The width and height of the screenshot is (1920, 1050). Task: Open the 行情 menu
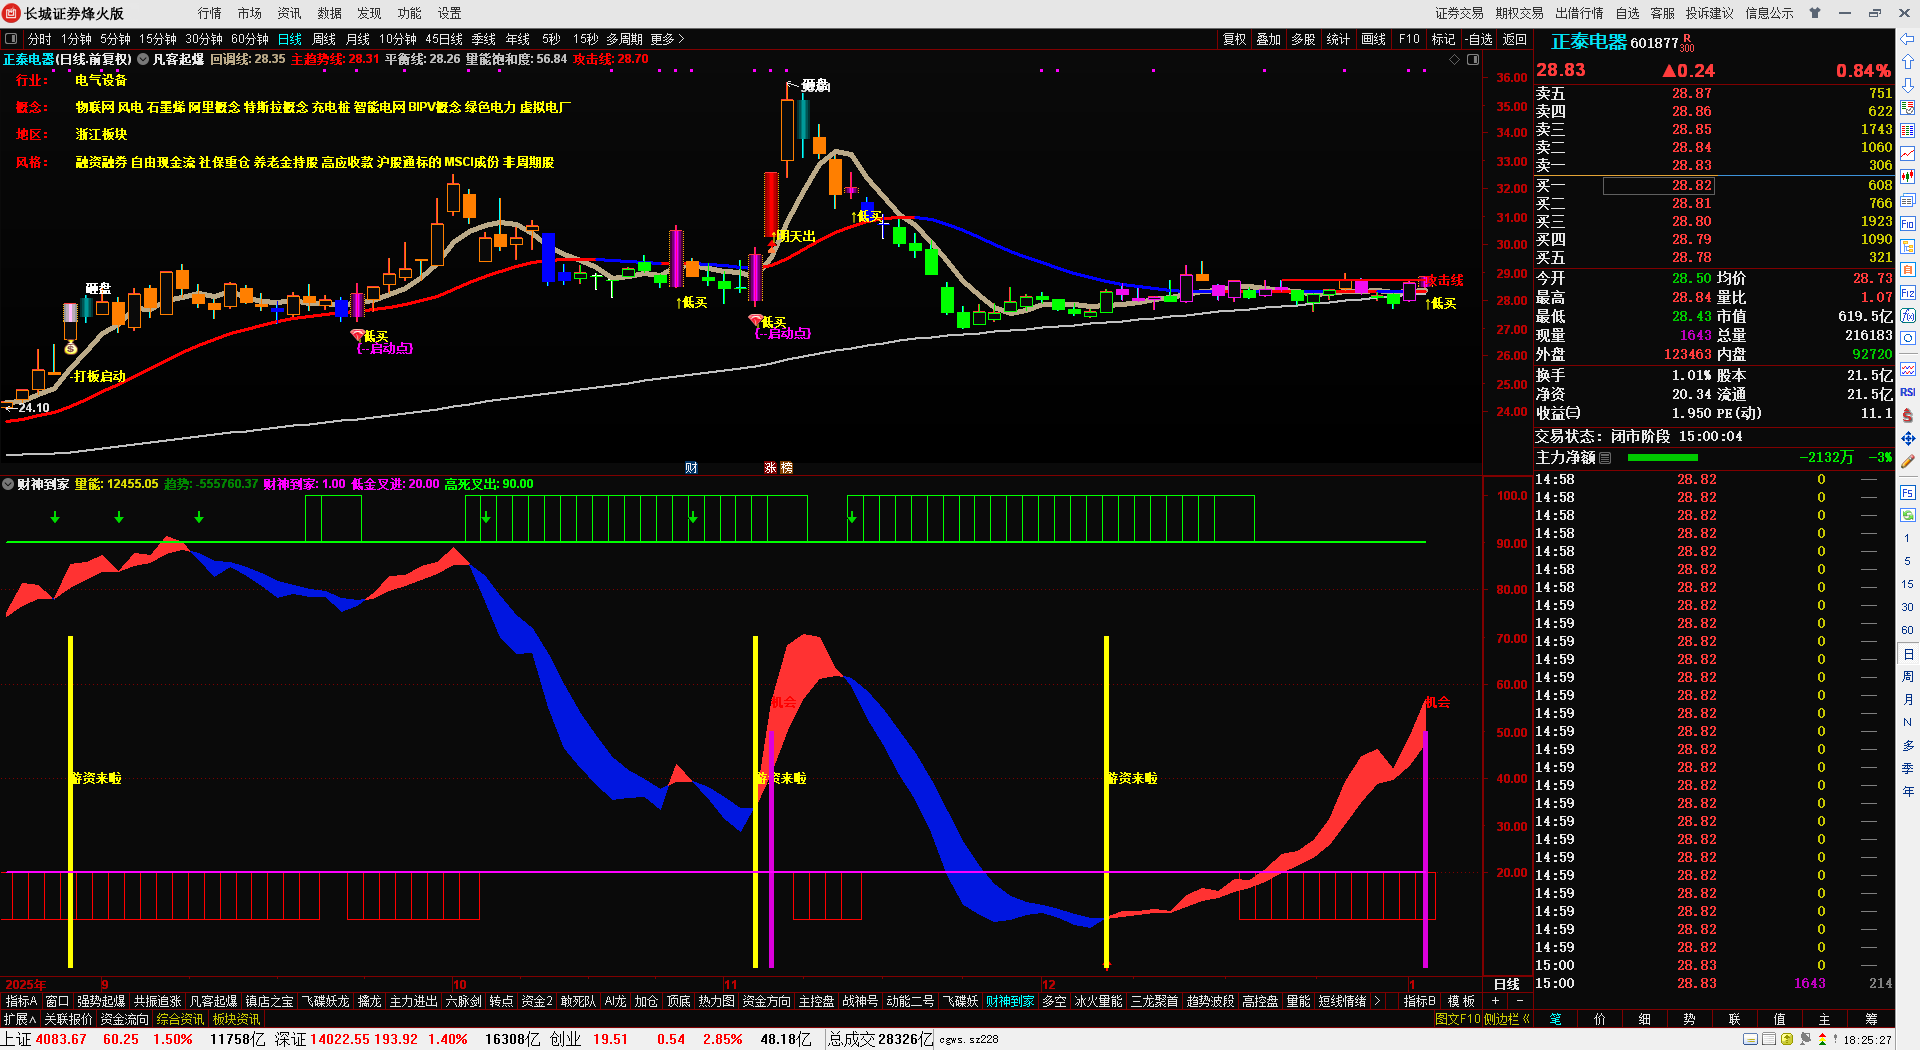click(210, 13)
